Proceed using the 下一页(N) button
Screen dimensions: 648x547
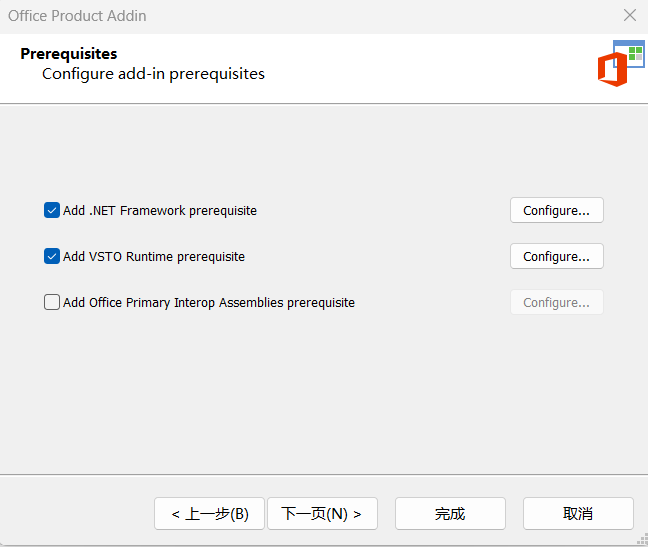(321, 513)
